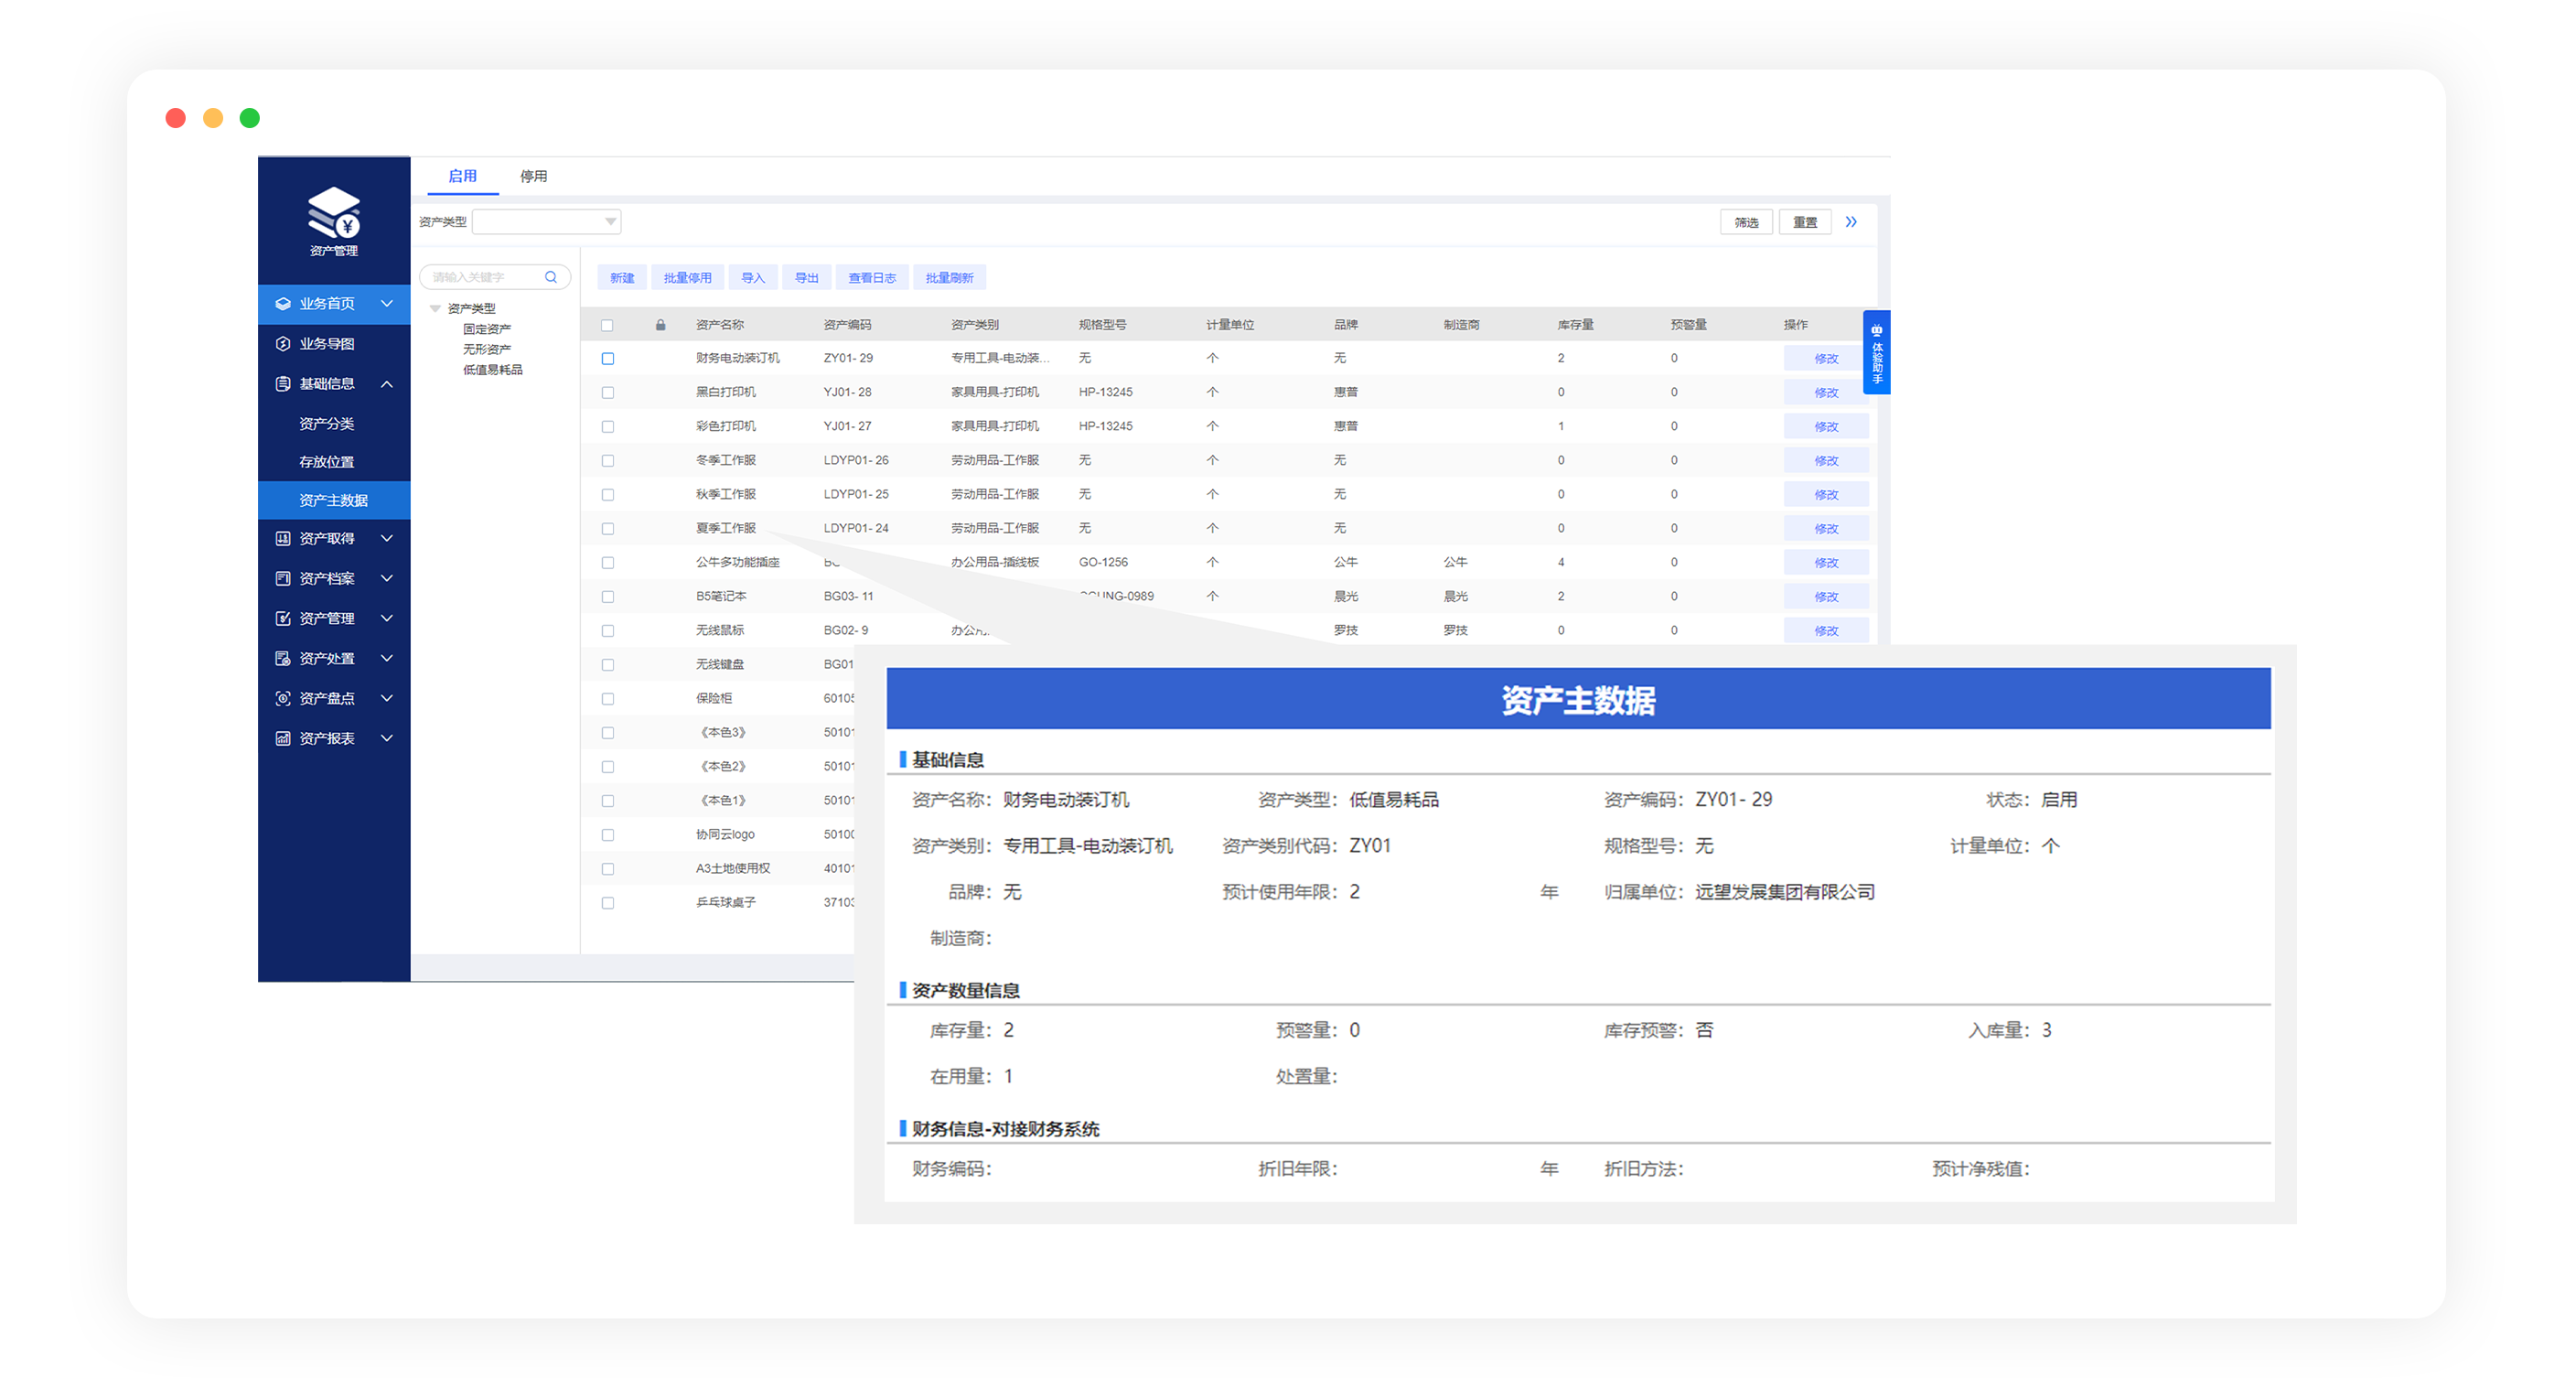Screen dimensions: 2576x1388
Task: Check the 财务电动装订机 row checkbox
Action: 607,359
